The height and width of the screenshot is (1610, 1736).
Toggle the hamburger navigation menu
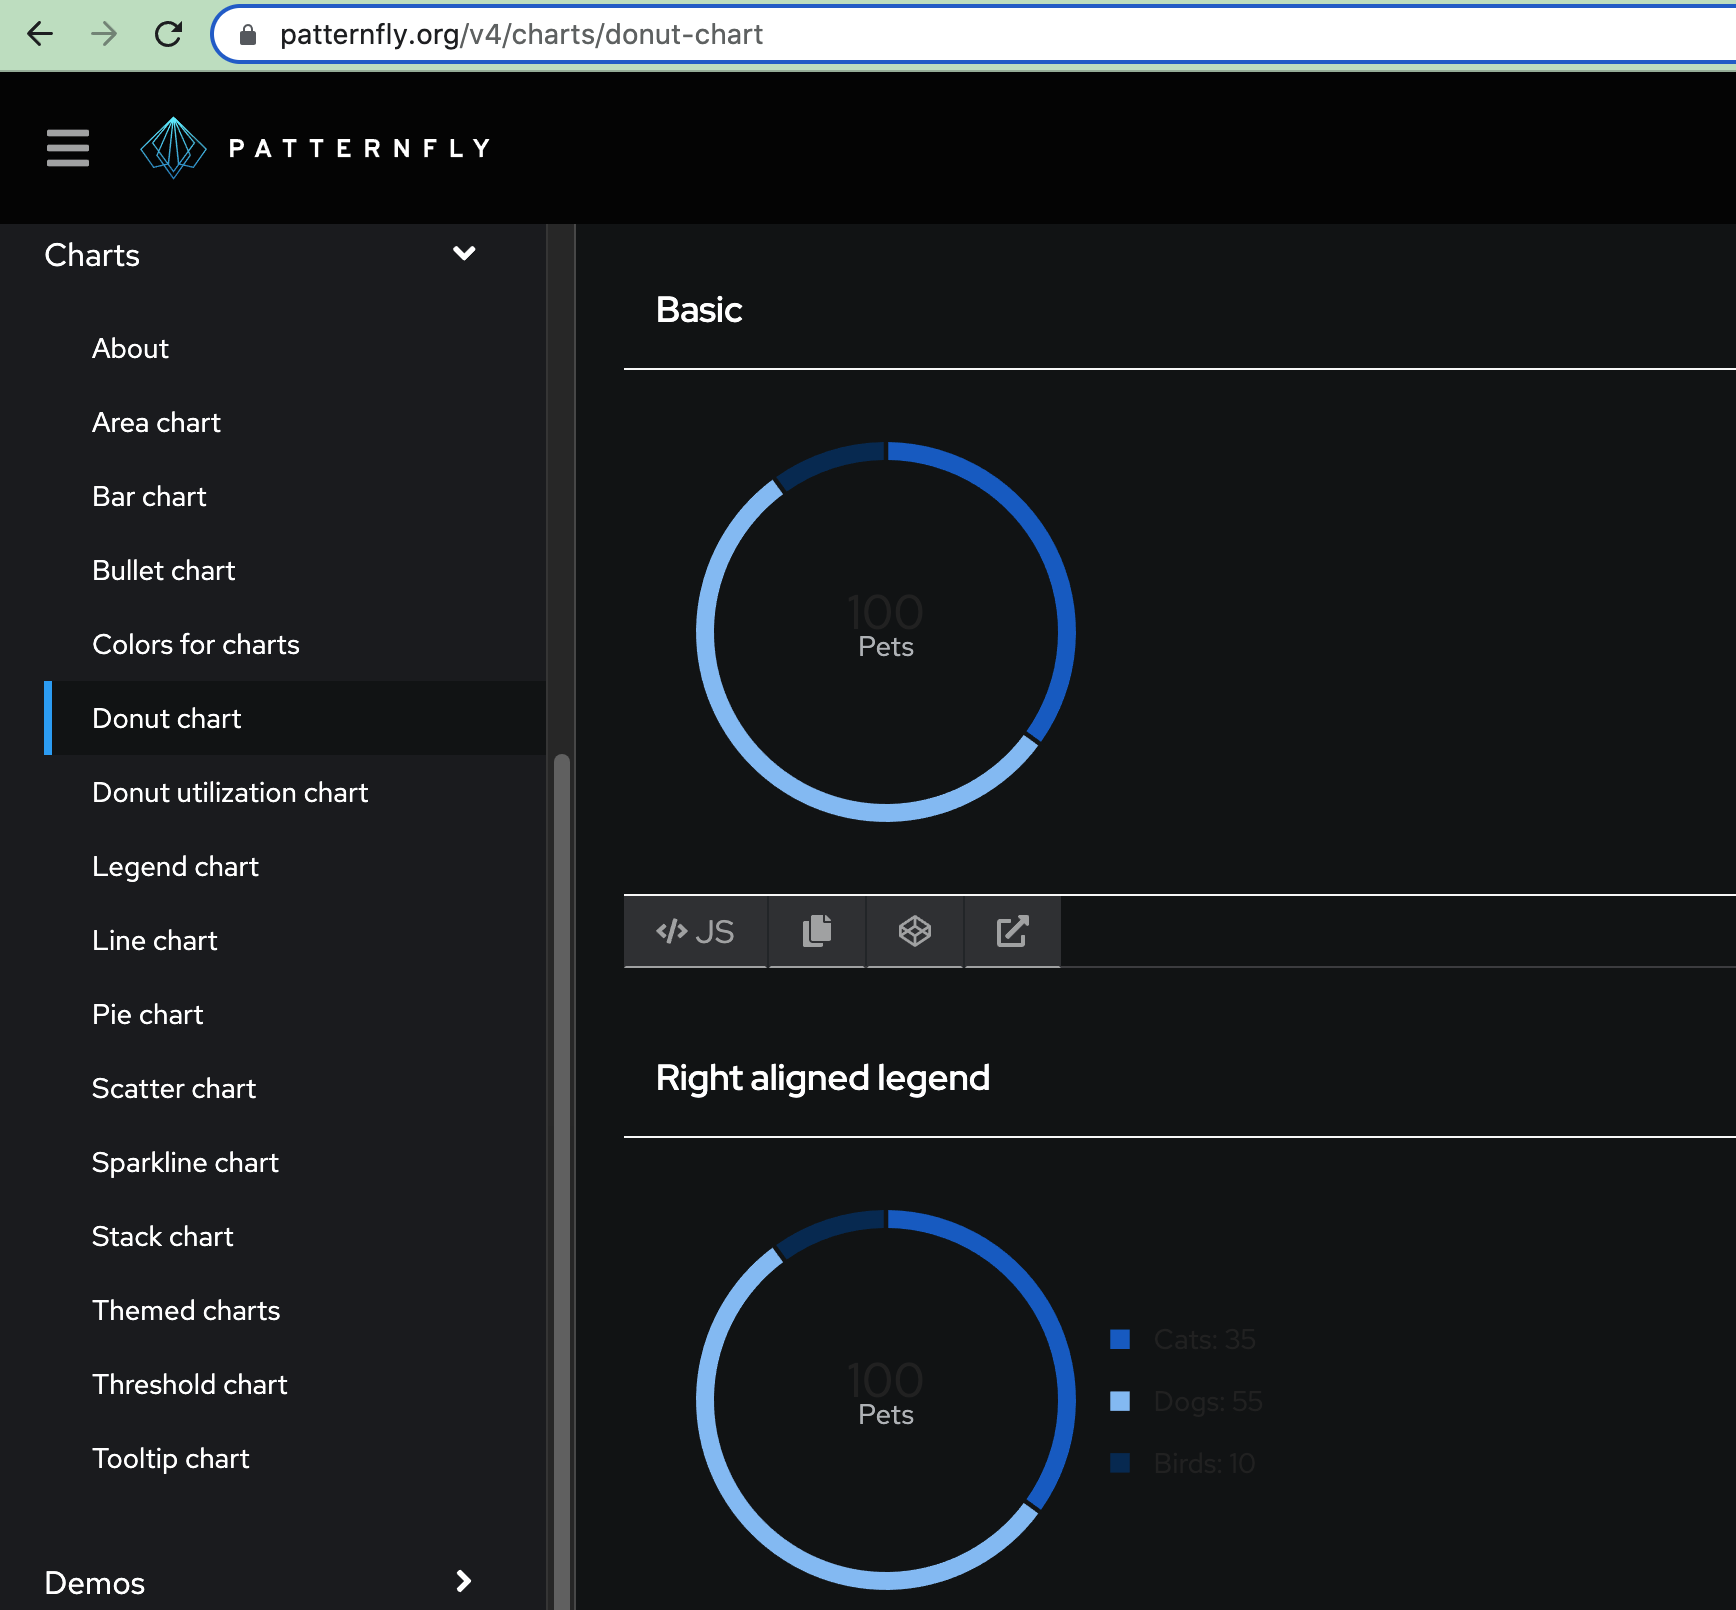pyautogui.click(x=68, y=148)
